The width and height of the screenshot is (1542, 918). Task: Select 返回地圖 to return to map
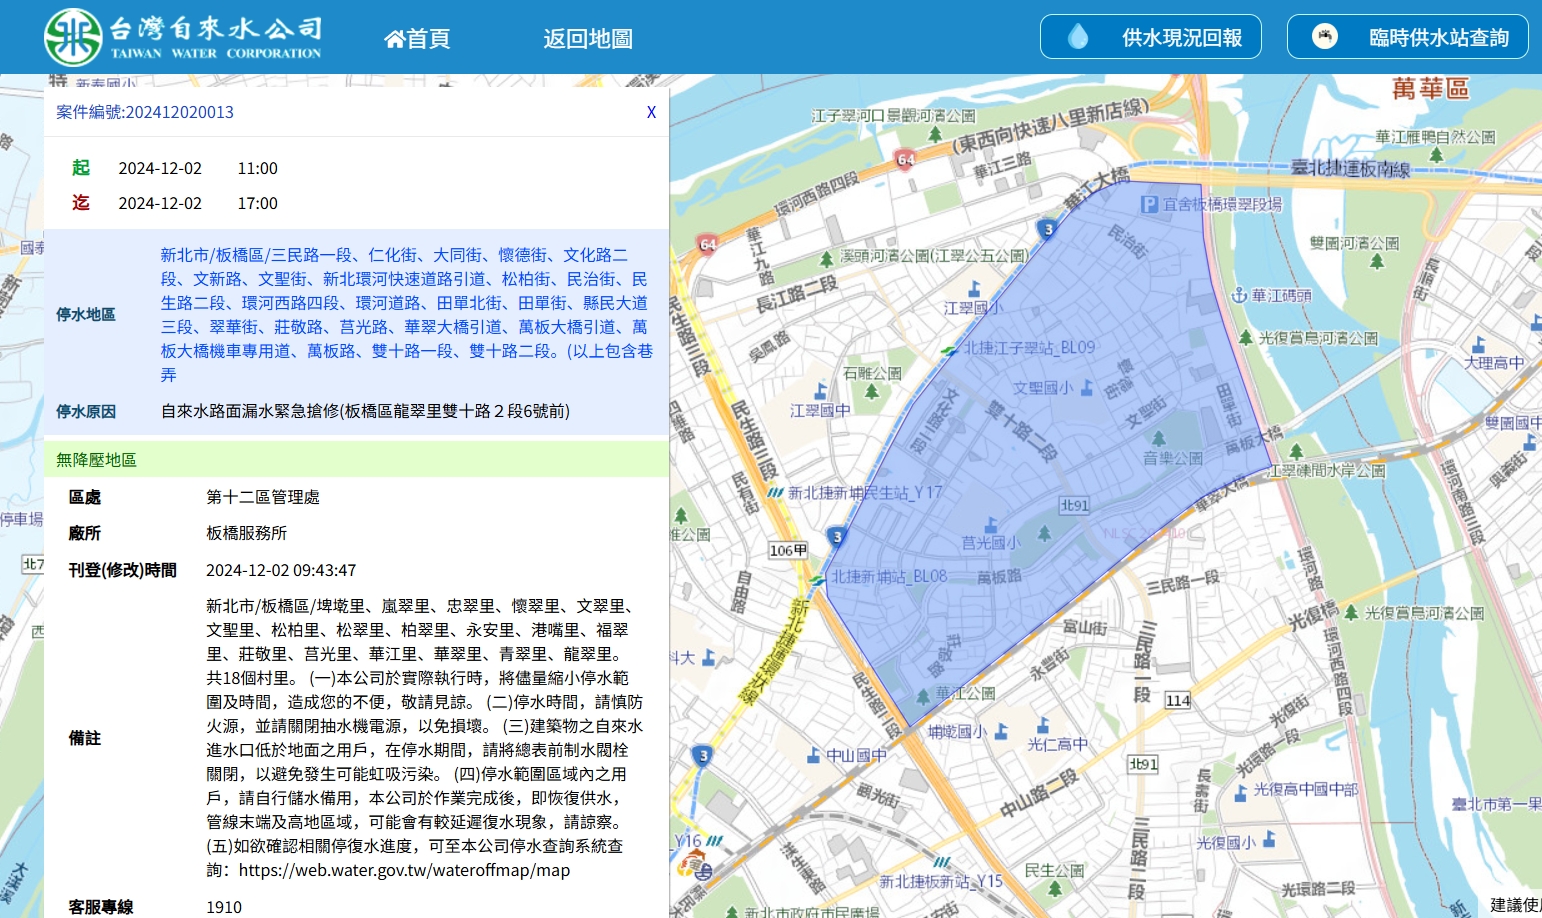pos(587,39)
